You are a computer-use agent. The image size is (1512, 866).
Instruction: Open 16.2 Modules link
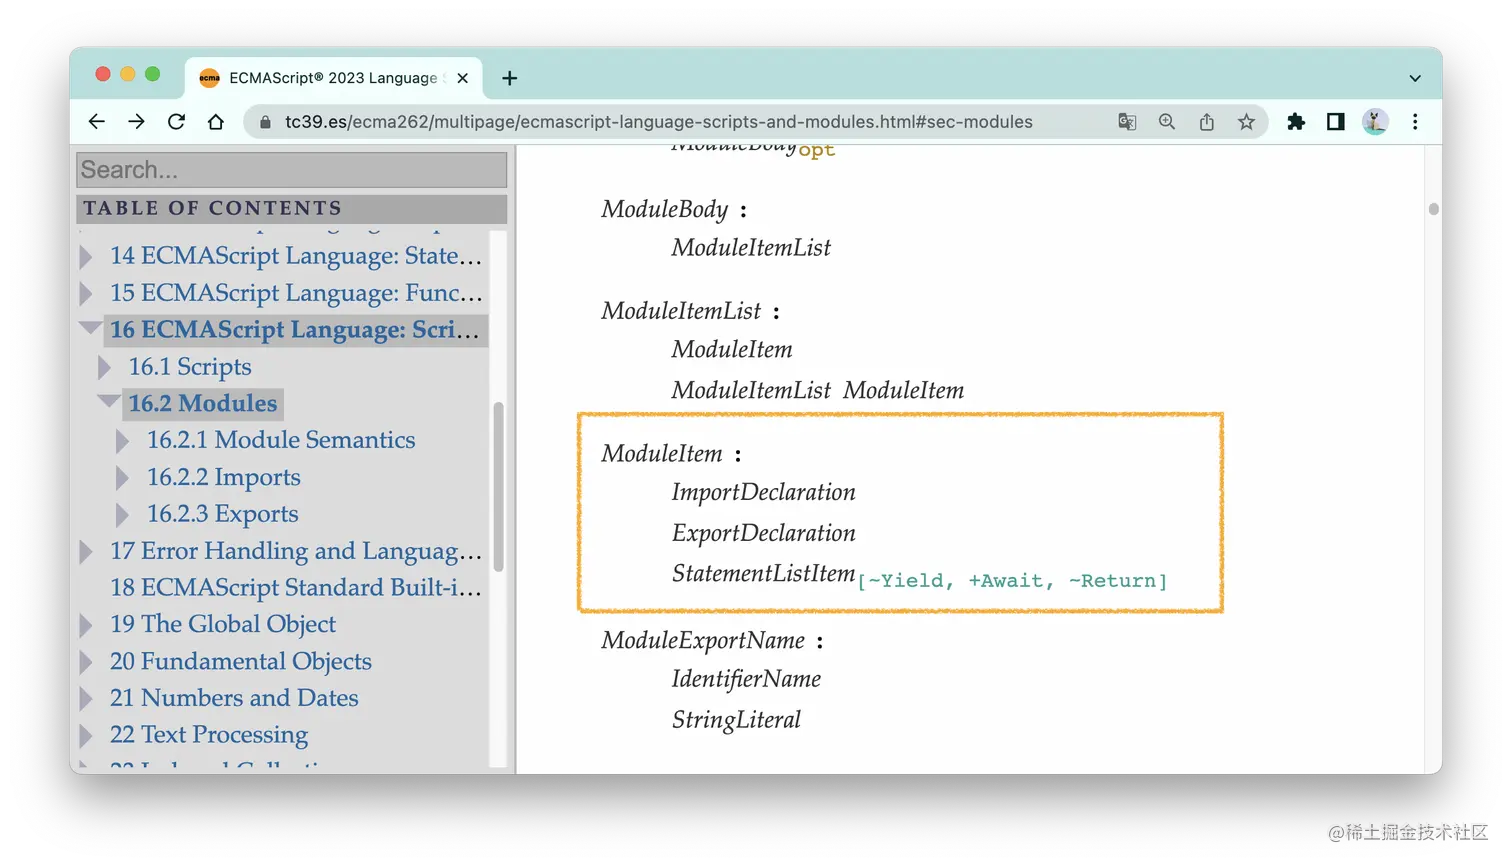click(x=203, y=403)
